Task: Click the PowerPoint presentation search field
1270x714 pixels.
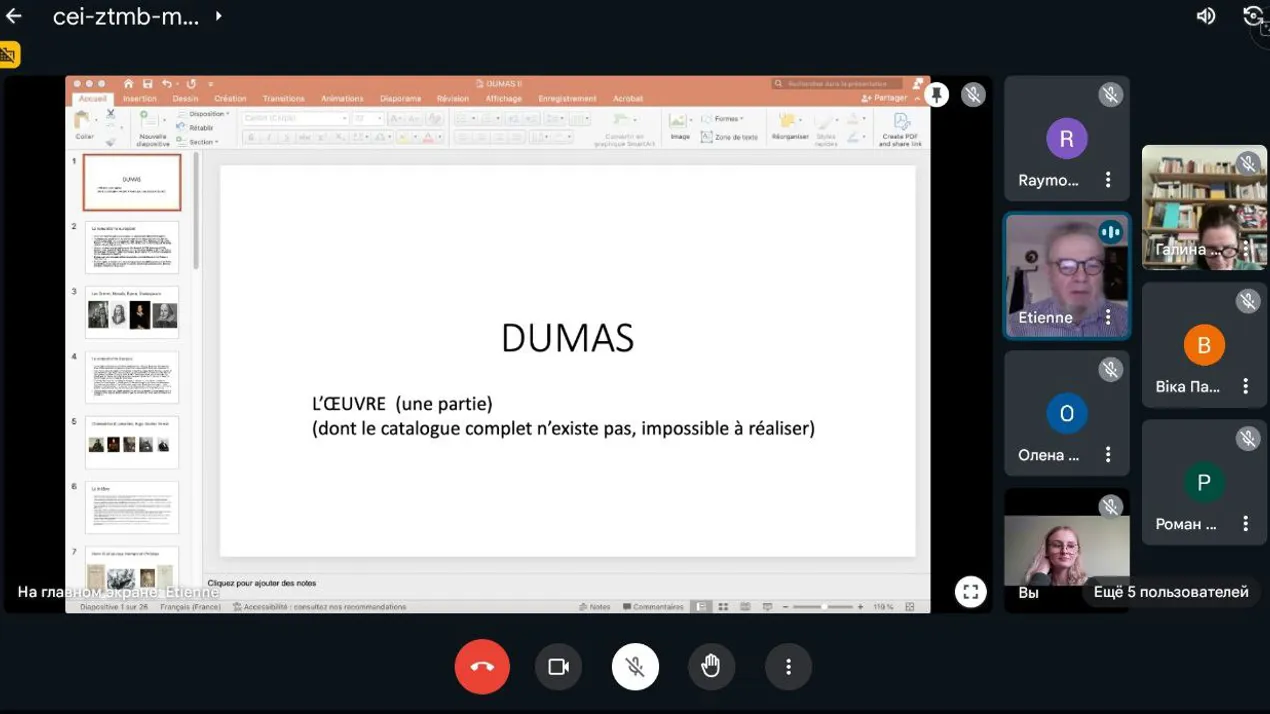Action: pyautogui.click(x=837, y=84)
